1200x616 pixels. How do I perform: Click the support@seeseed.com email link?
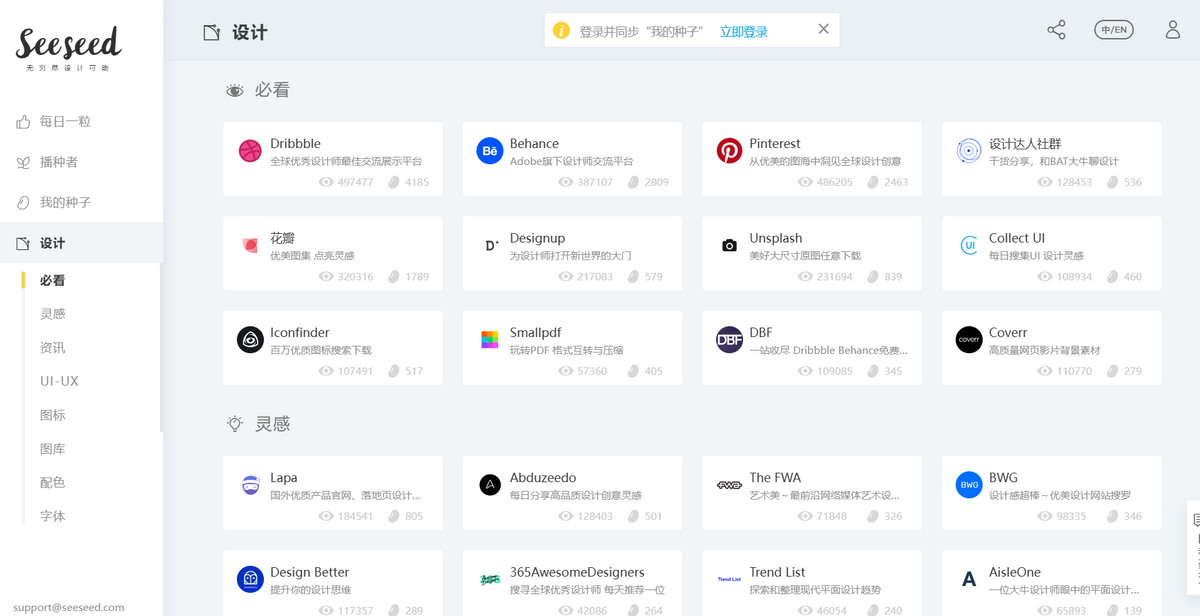coord(68,607)
